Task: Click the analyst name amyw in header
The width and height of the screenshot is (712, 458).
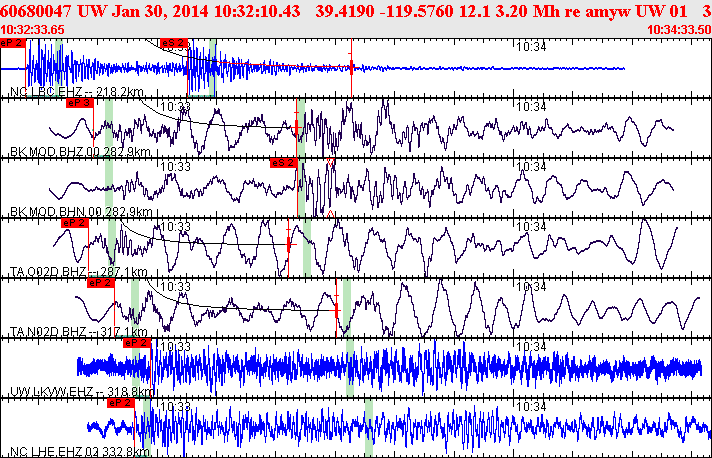Action: (x=608, y=11)
